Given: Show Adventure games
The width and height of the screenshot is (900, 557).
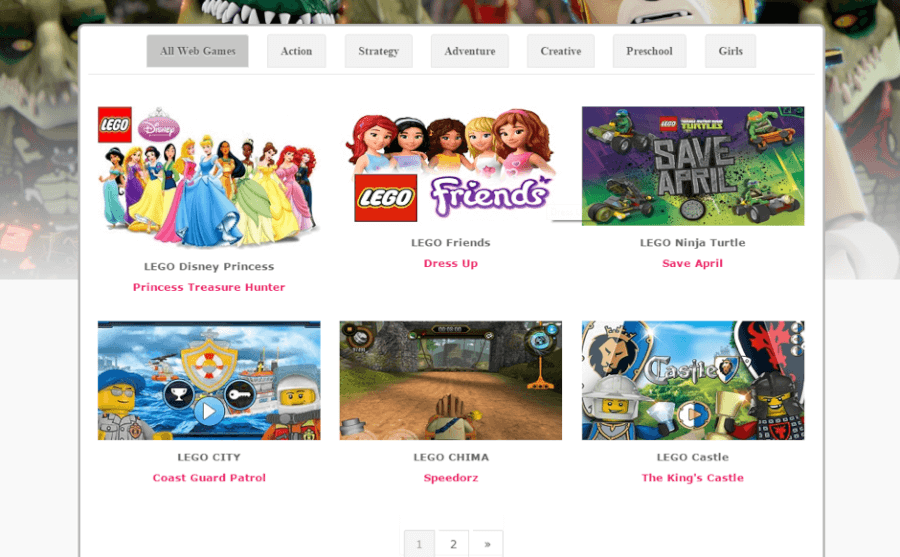Looking at the screenshot, I should coord(470,51).
